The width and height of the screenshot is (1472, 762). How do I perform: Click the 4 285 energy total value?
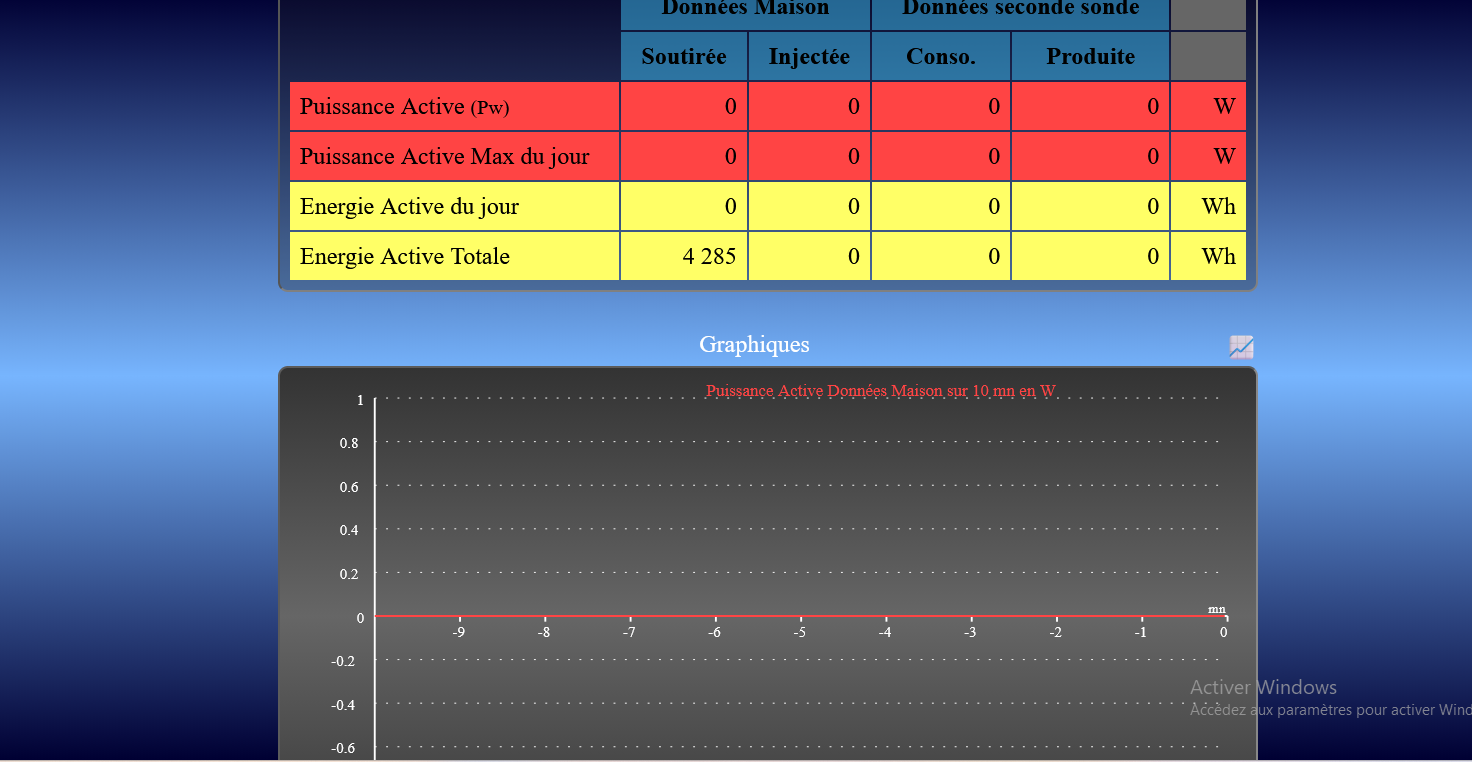(709, 257)
